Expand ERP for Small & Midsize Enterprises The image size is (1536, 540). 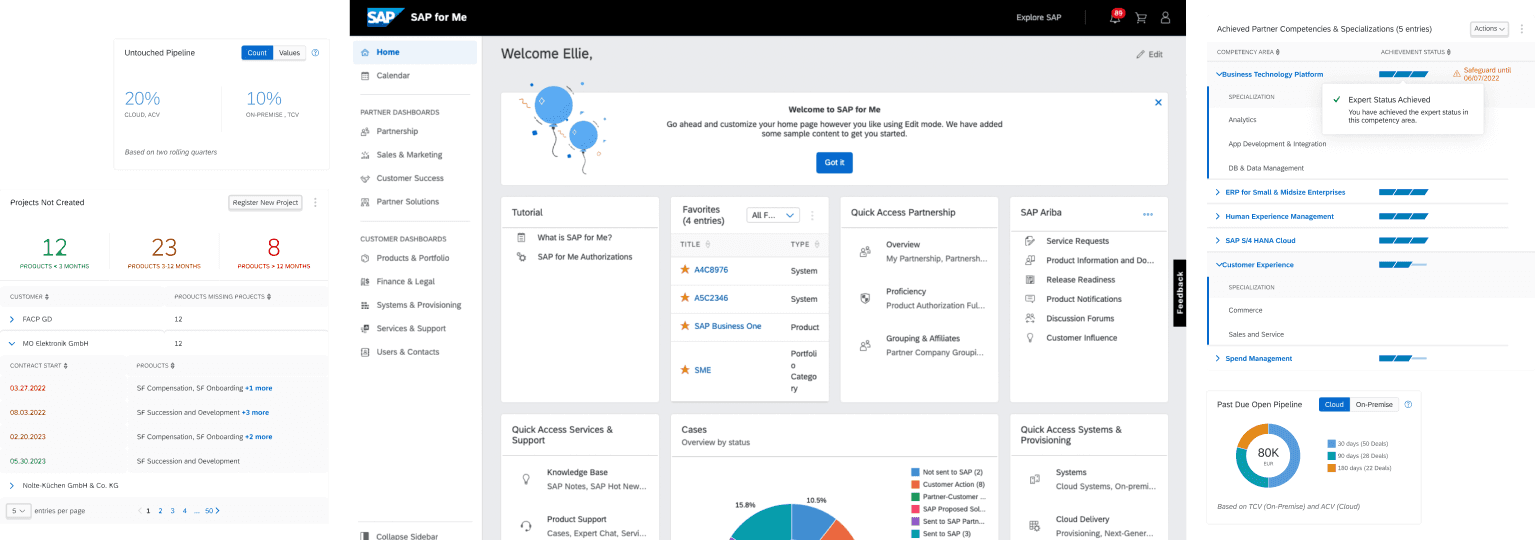pyautogui.click(x=1217, y=192)
